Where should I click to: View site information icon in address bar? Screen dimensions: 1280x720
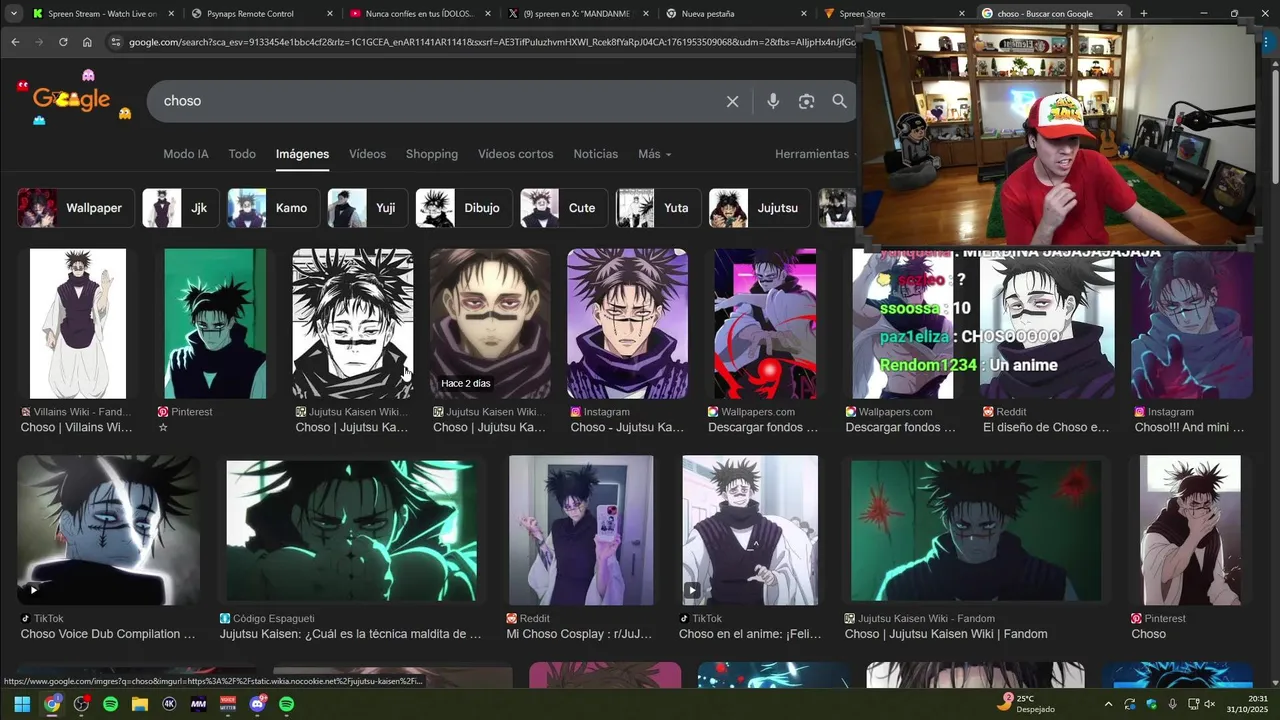116,42
